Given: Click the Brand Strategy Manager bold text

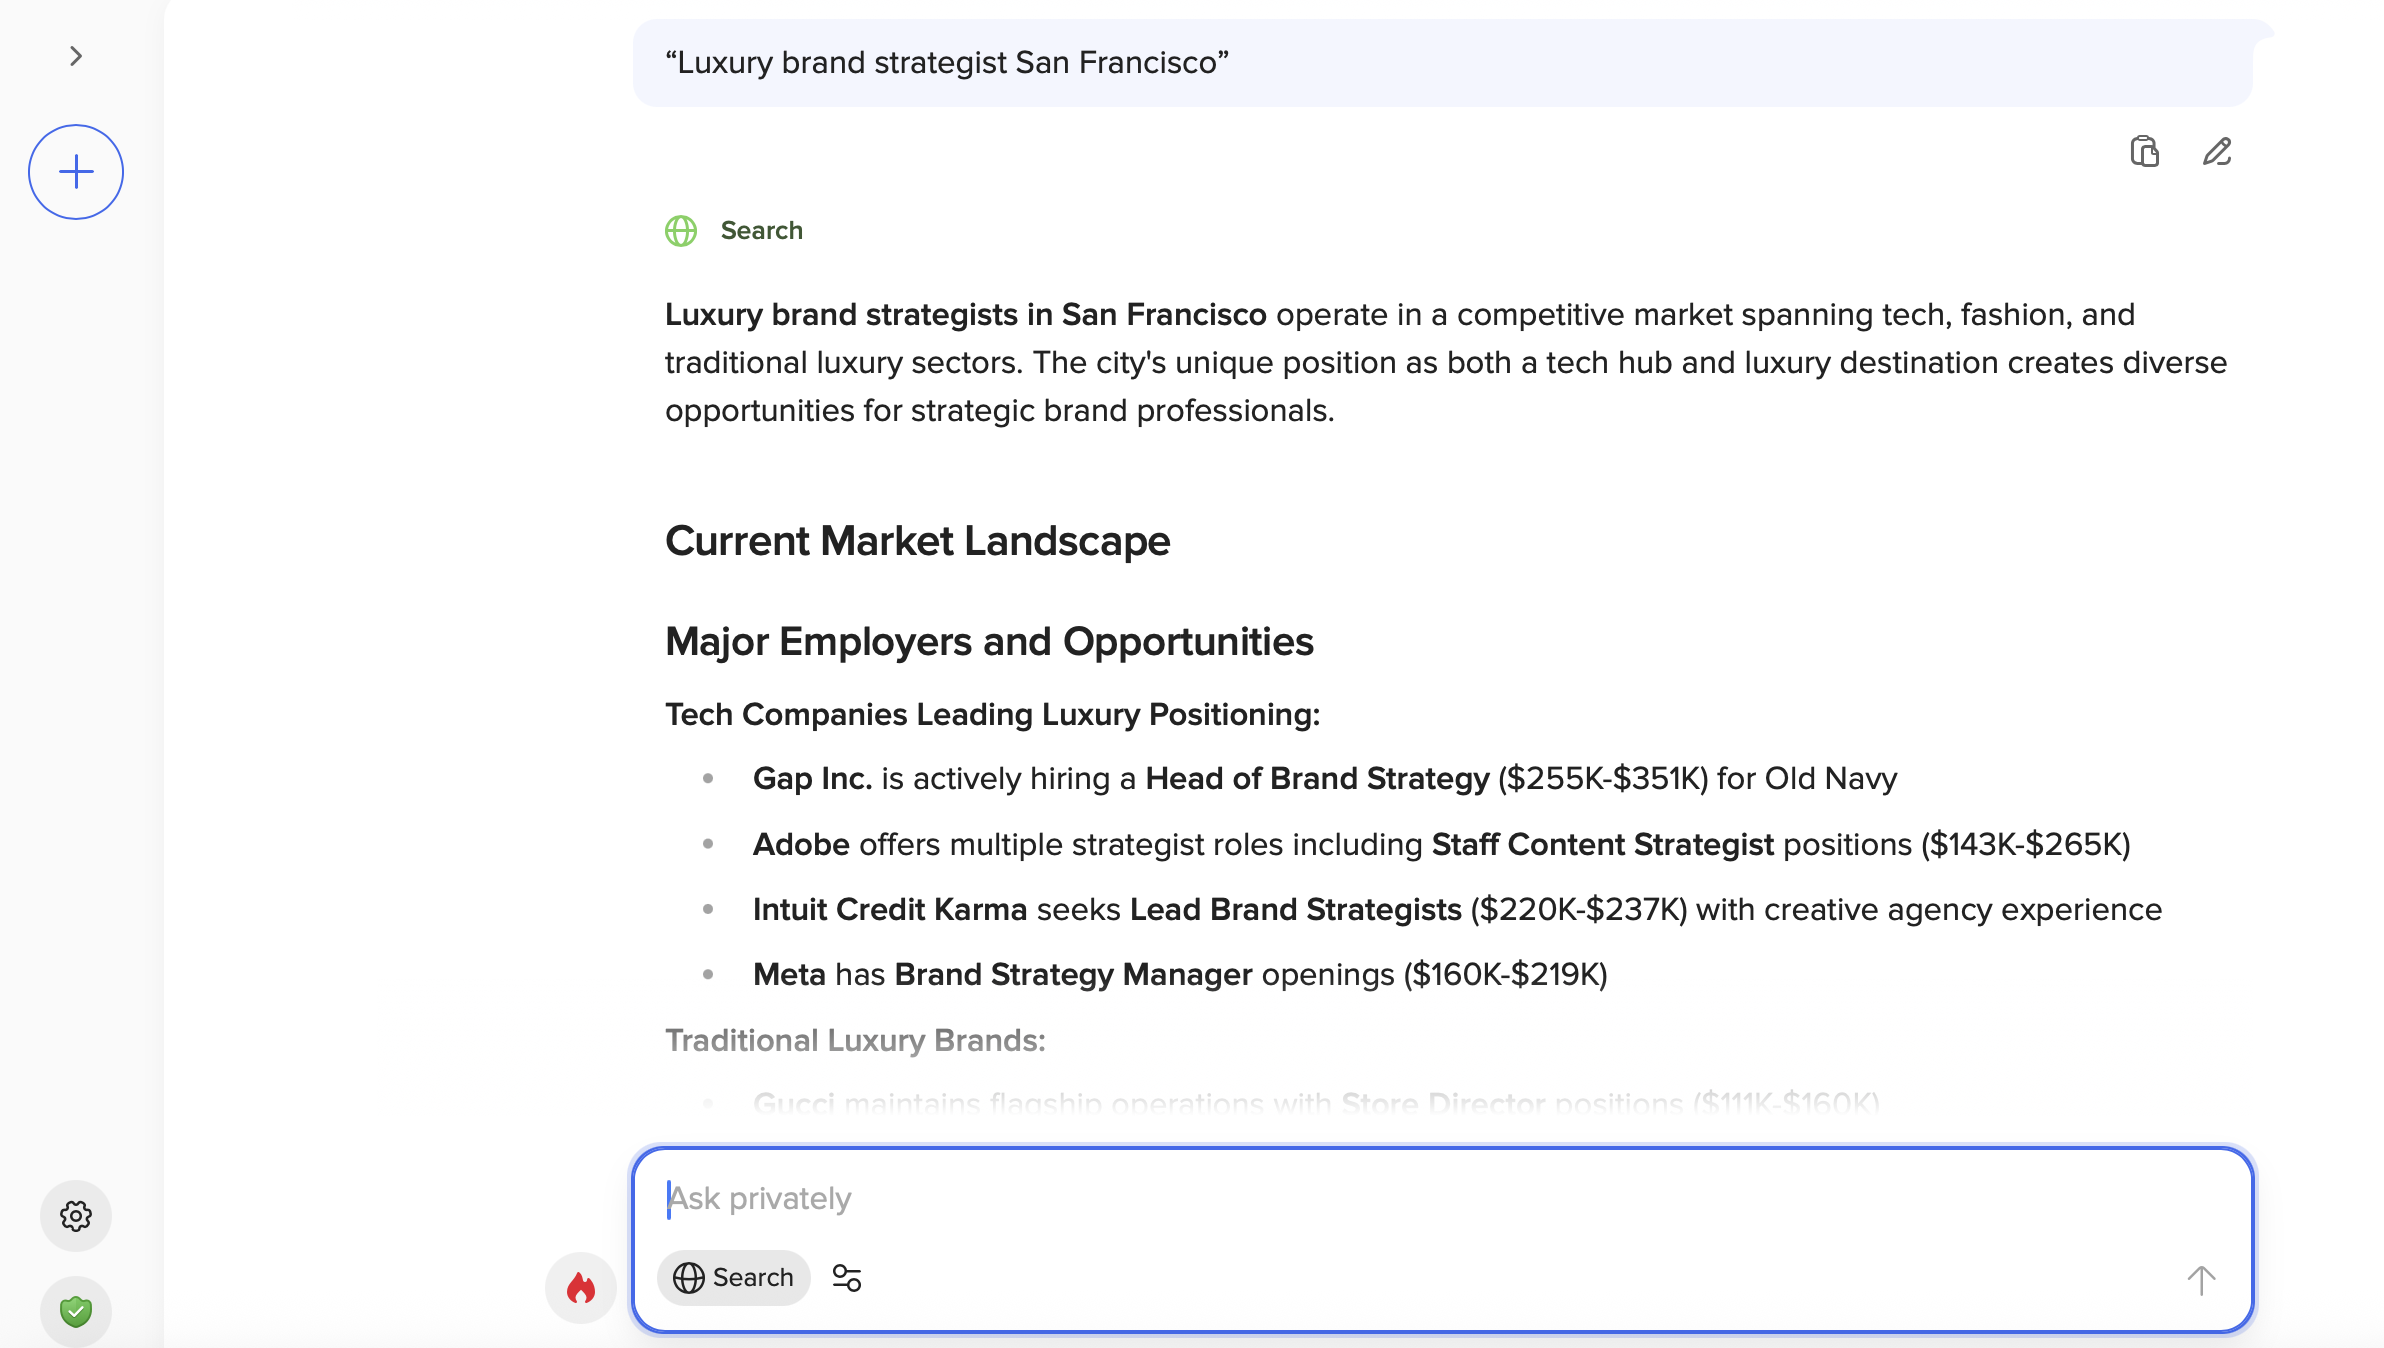Looking at the screenshot, I should (1073, 975).
